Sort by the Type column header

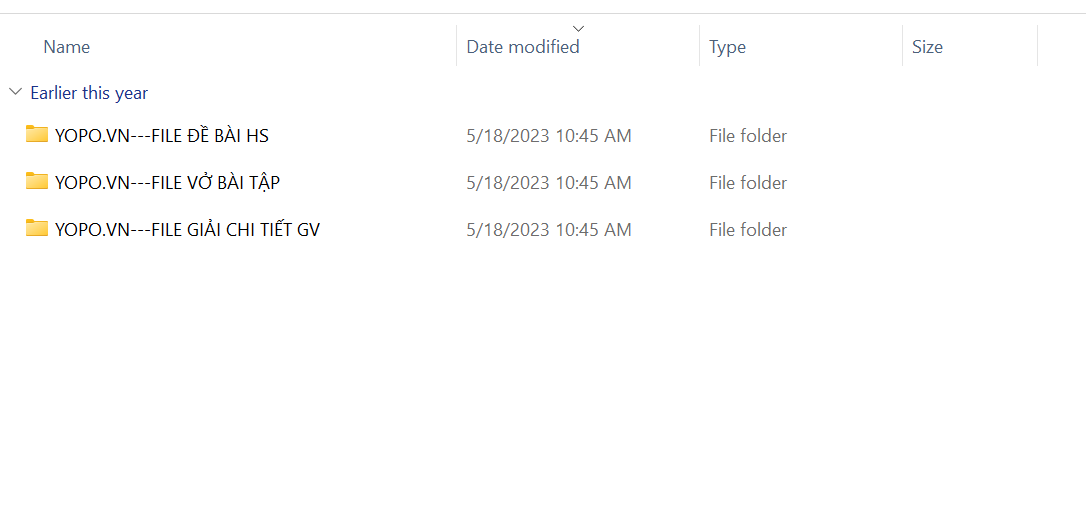(x=727, y=47)
